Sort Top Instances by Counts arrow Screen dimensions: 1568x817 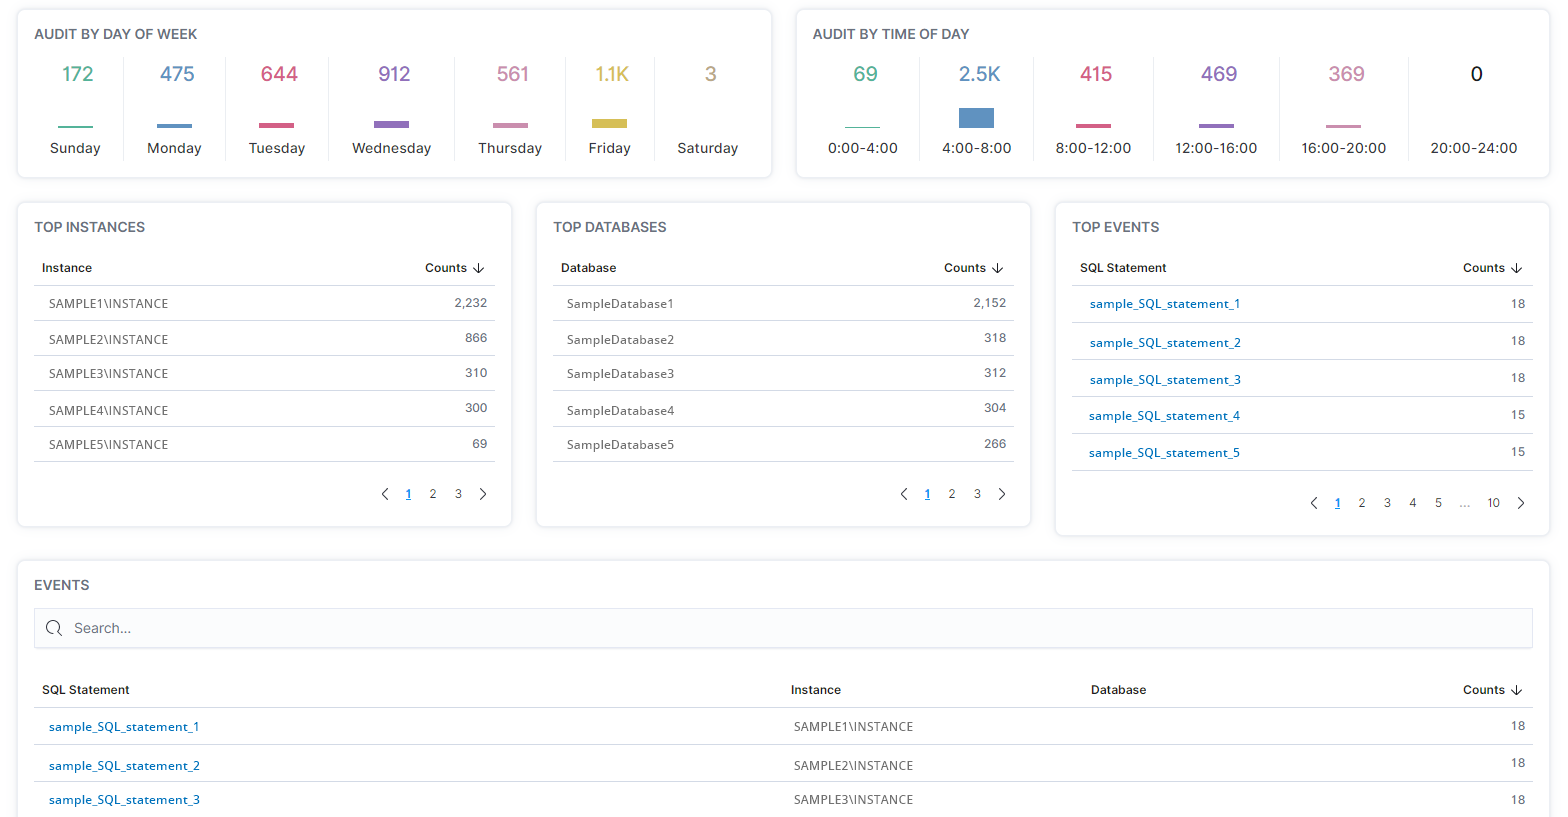[479, 268]
